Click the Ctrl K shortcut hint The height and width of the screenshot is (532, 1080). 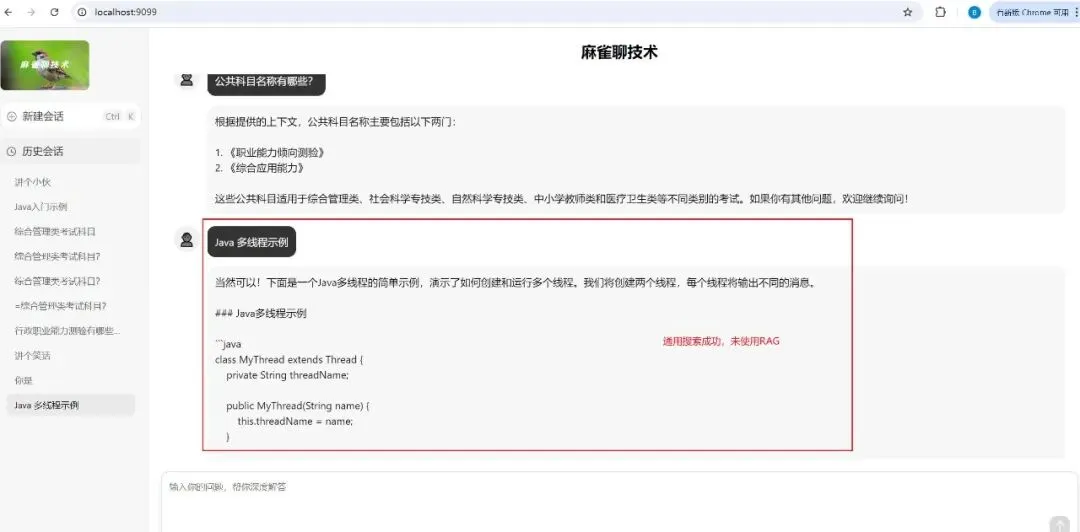[x=119, y=116]
